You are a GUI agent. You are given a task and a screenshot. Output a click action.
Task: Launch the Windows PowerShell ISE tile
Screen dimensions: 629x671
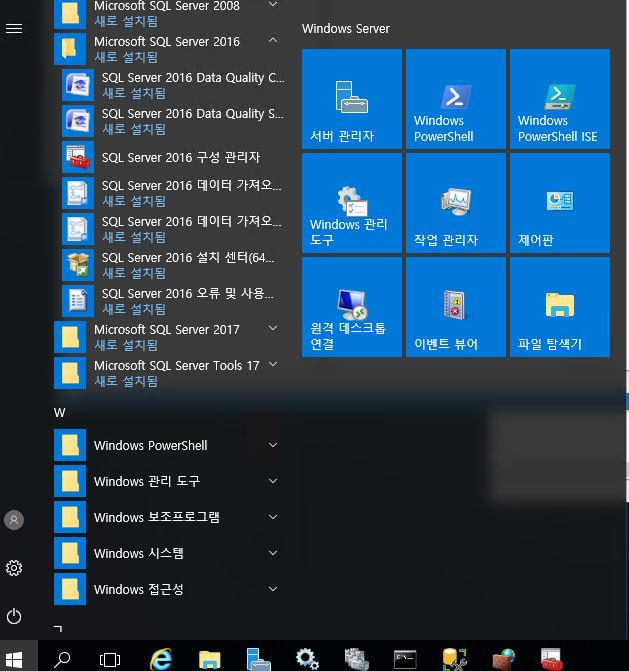tap(560, 99)
